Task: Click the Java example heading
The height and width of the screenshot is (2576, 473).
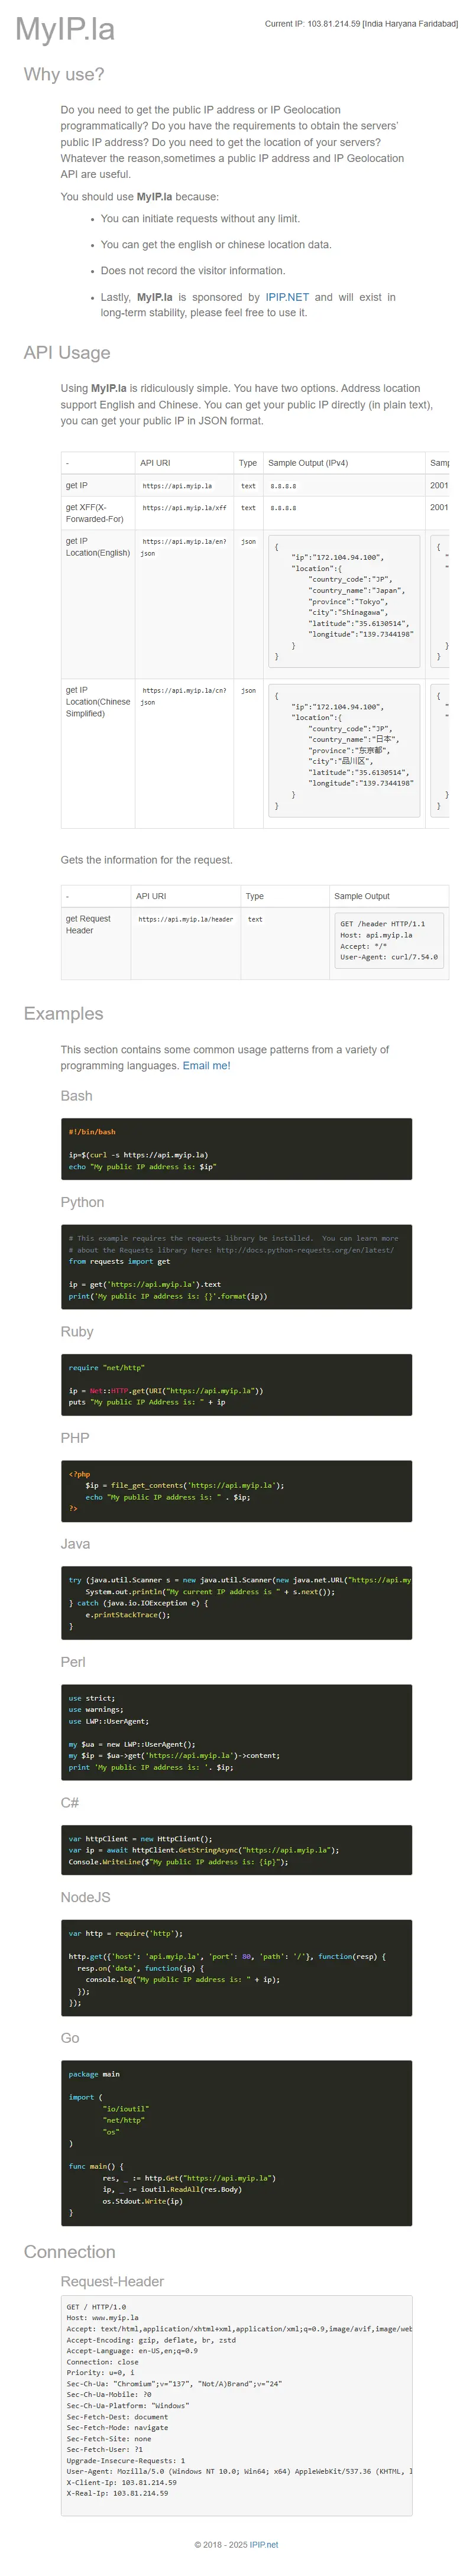Action: 75,1544
